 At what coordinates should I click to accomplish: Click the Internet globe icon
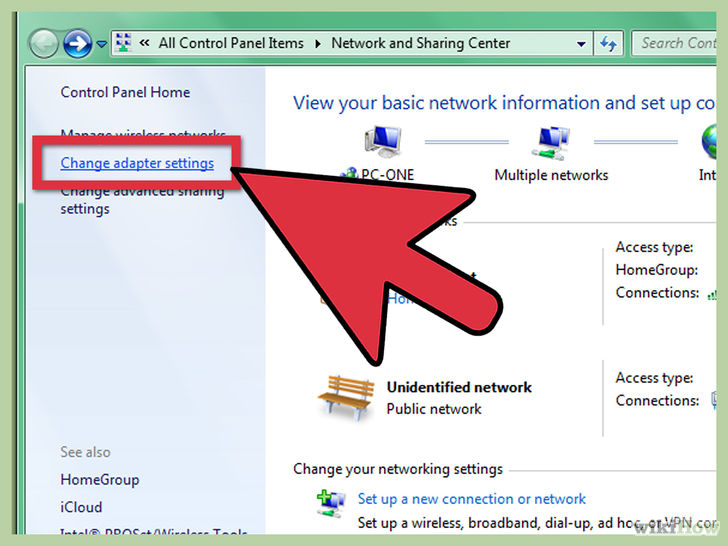pyautogui.click(x=709, y=141)
